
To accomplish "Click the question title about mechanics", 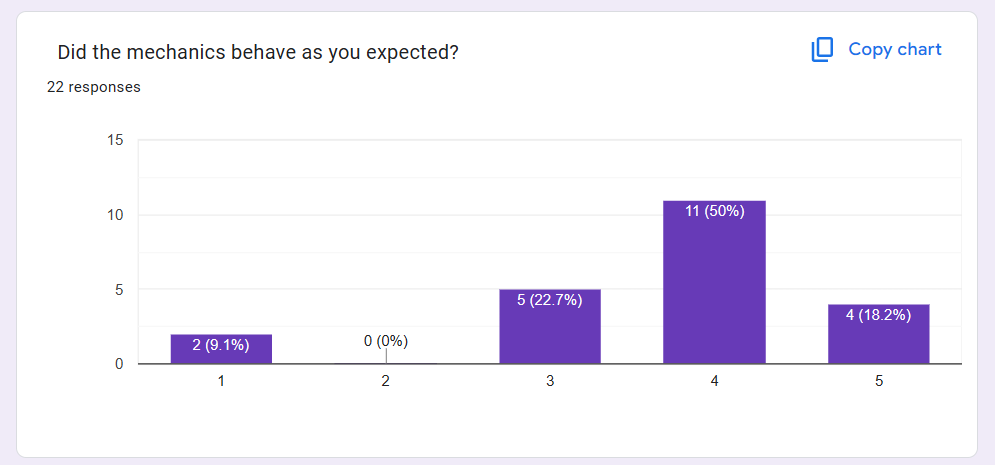I will coord(258,52).
